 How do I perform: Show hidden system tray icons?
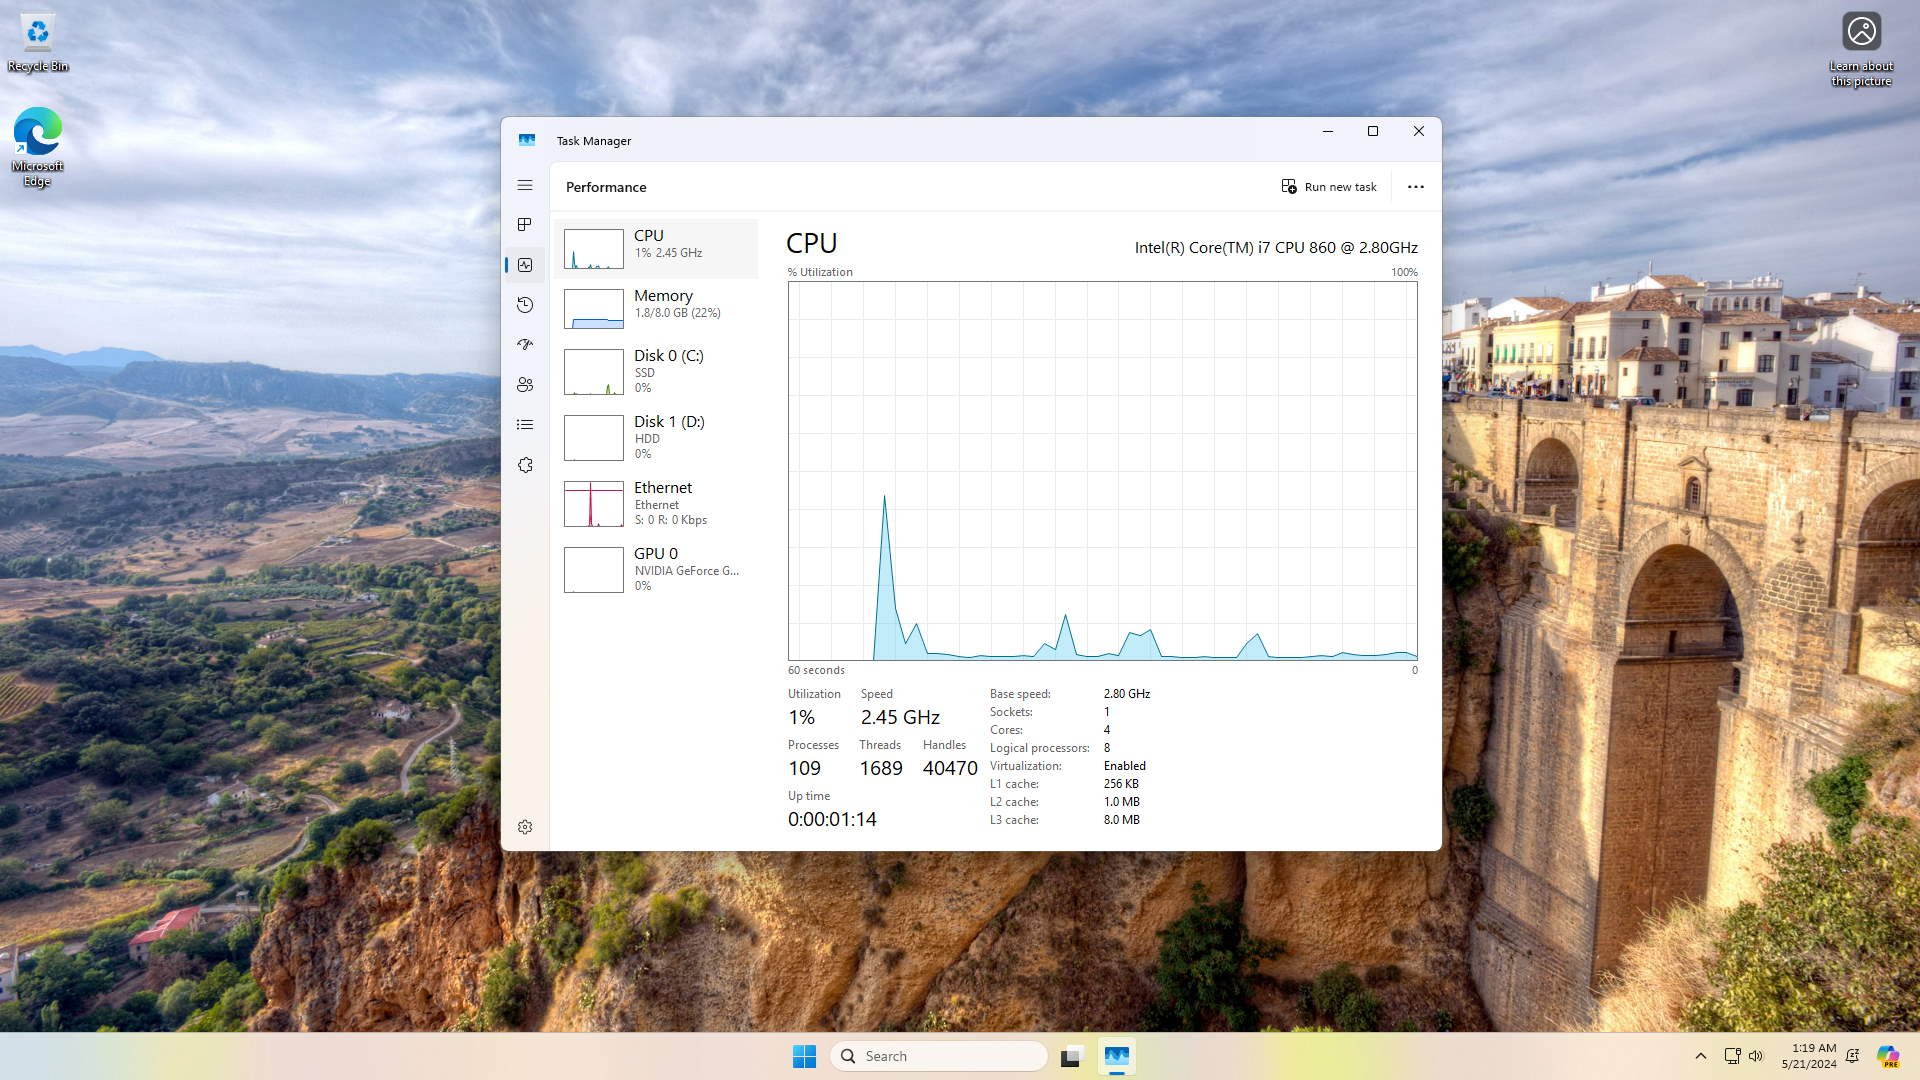pyautogui.click(x=1700, y=1056)
